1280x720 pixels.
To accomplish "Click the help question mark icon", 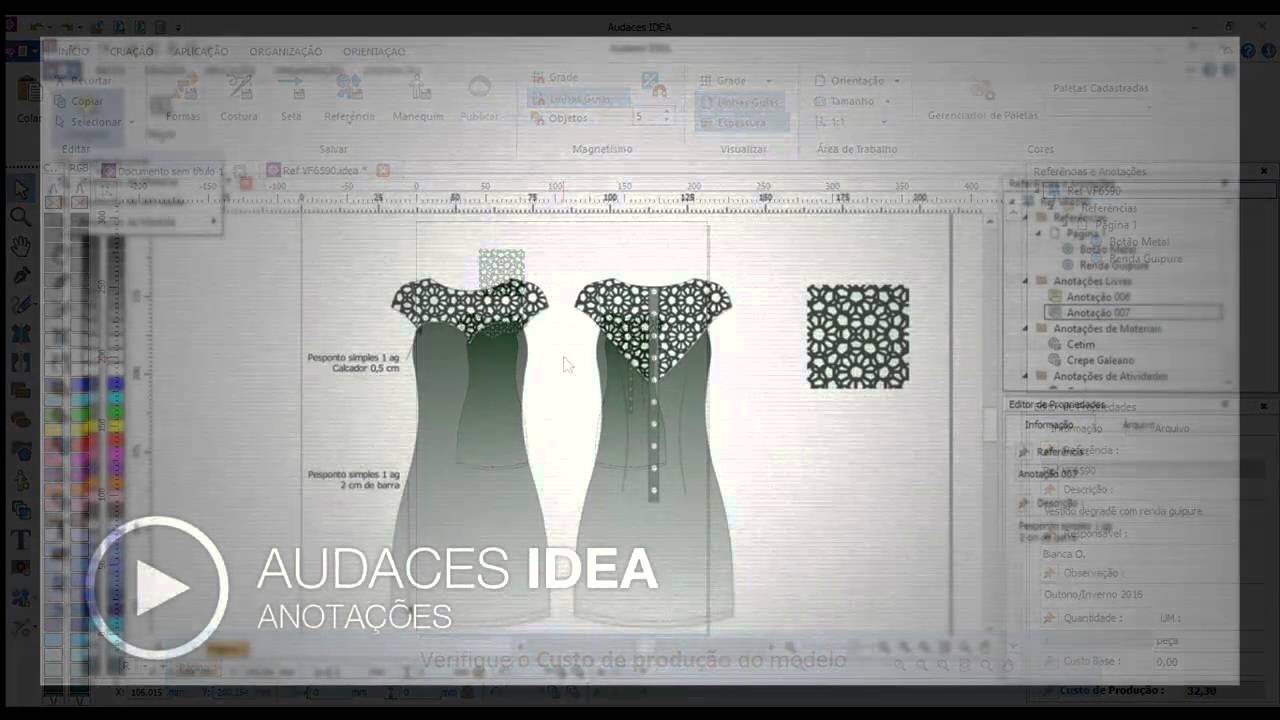I will click(x=1247, y=50).
